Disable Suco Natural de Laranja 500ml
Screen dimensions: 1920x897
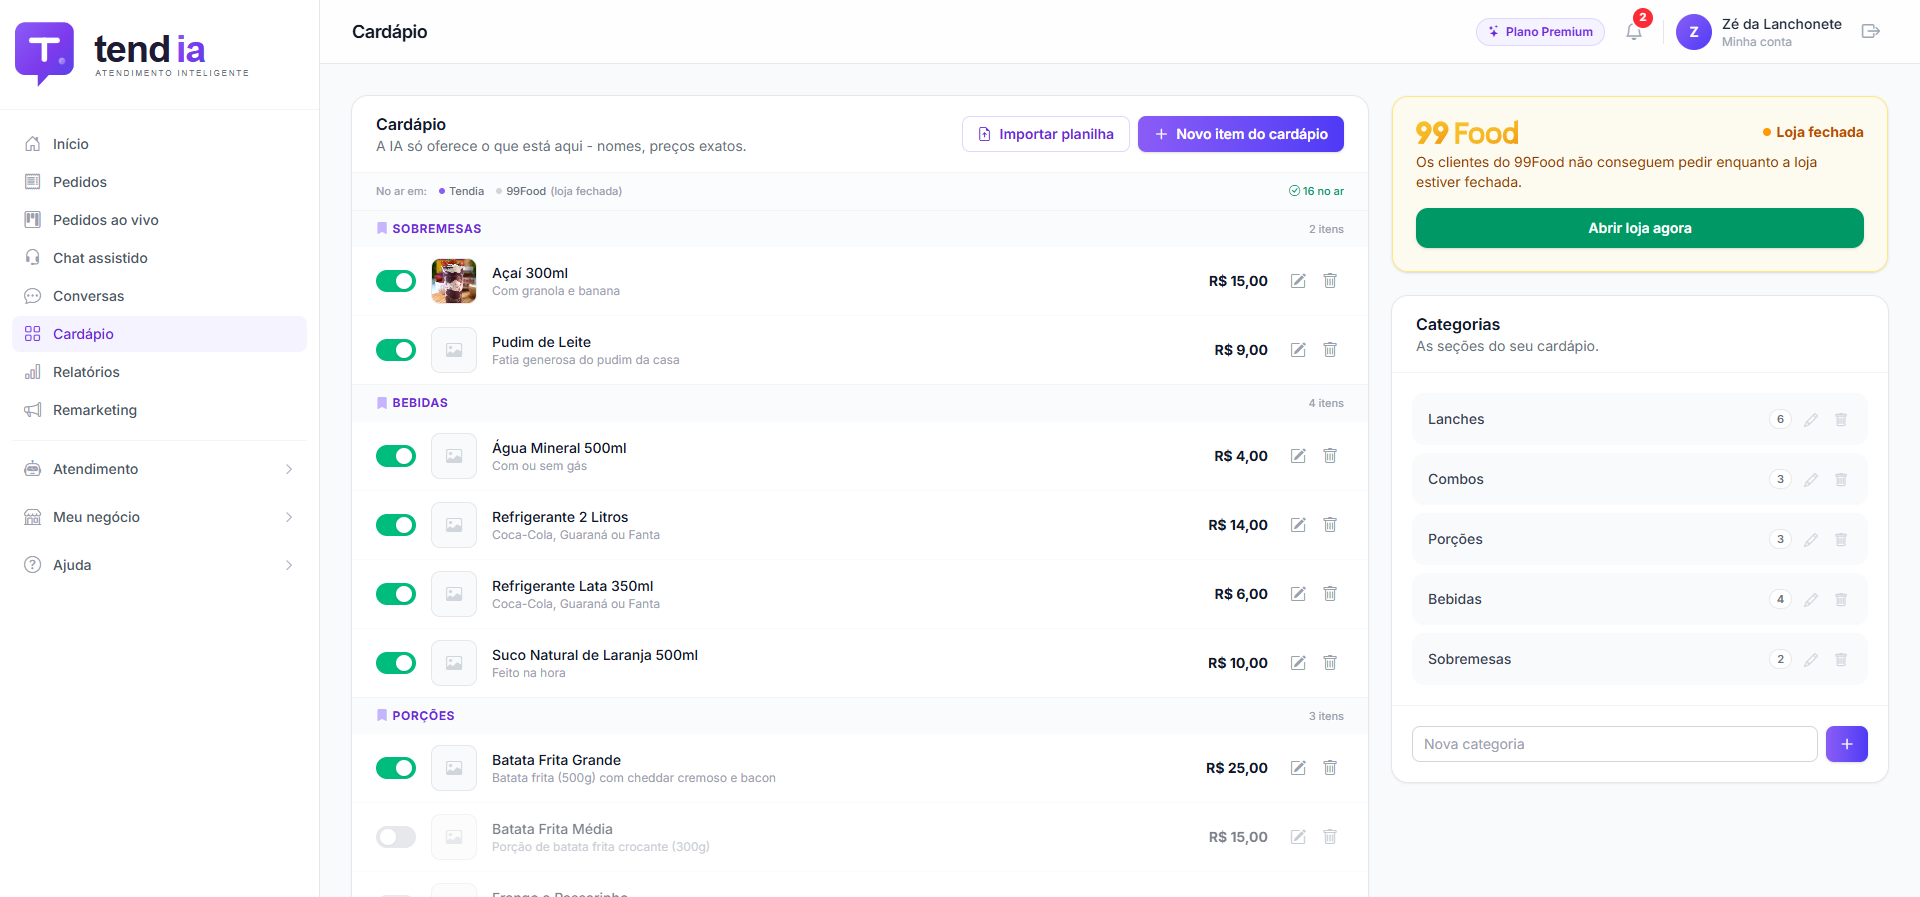396,663
